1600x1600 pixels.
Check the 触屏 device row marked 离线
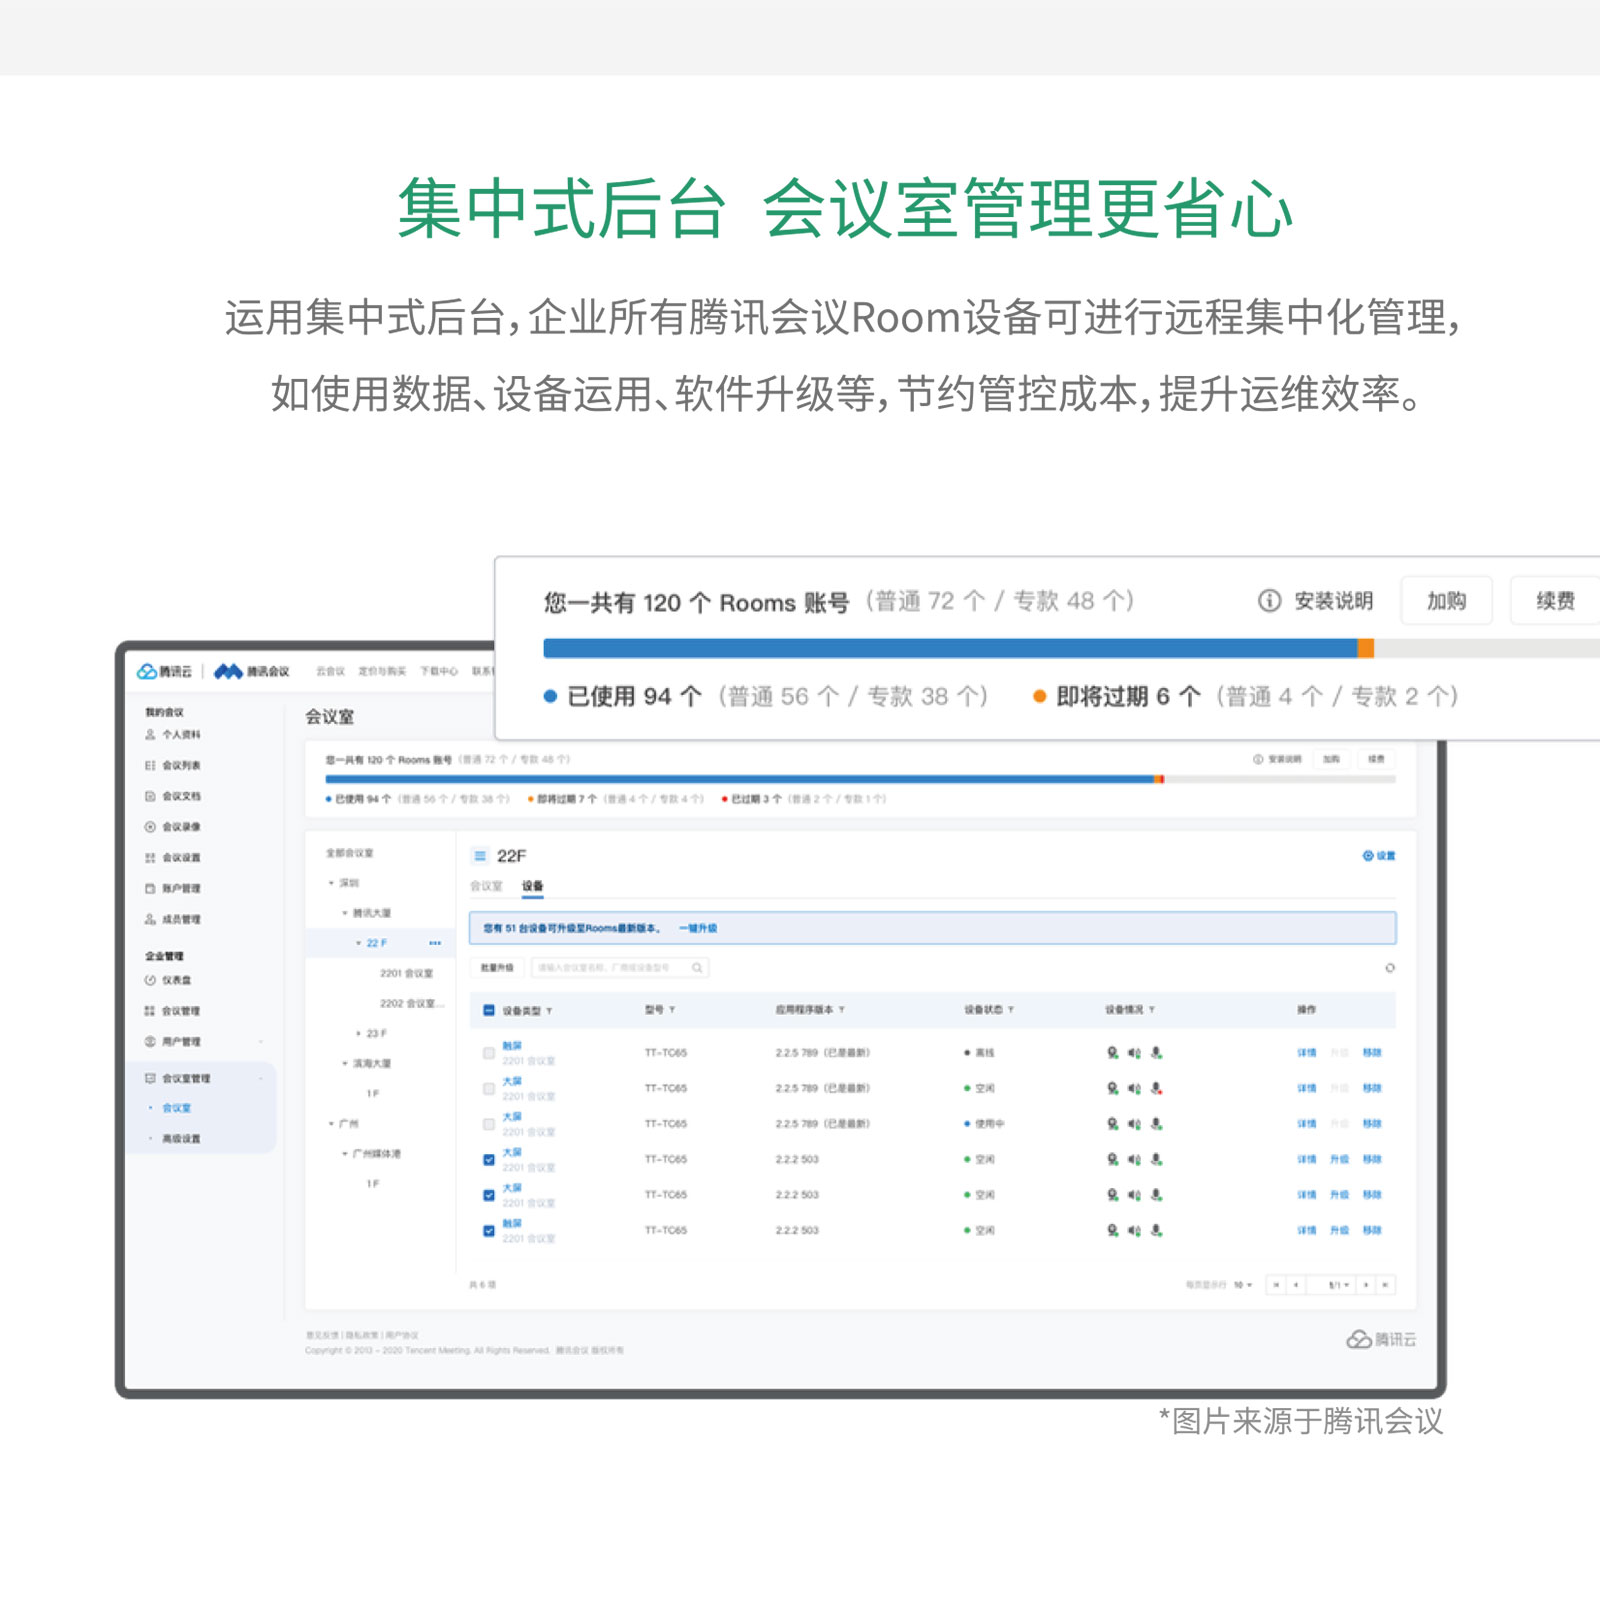tap(489, 1053)
